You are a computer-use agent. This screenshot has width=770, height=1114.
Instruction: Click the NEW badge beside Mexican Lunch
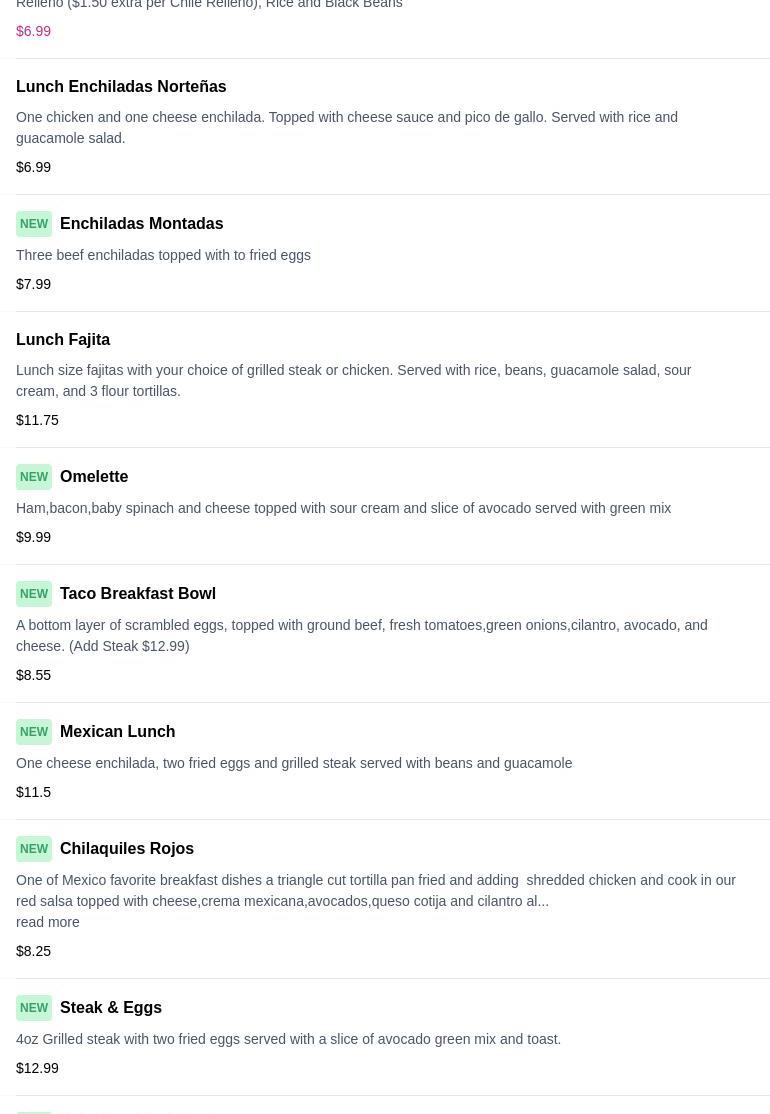(x=34, y=732)
